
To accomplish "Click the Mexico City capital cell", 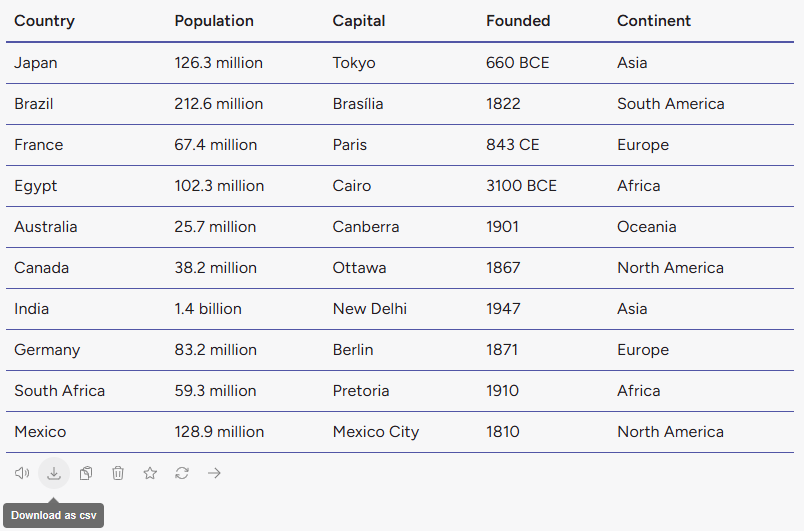I will click(376, 432).
